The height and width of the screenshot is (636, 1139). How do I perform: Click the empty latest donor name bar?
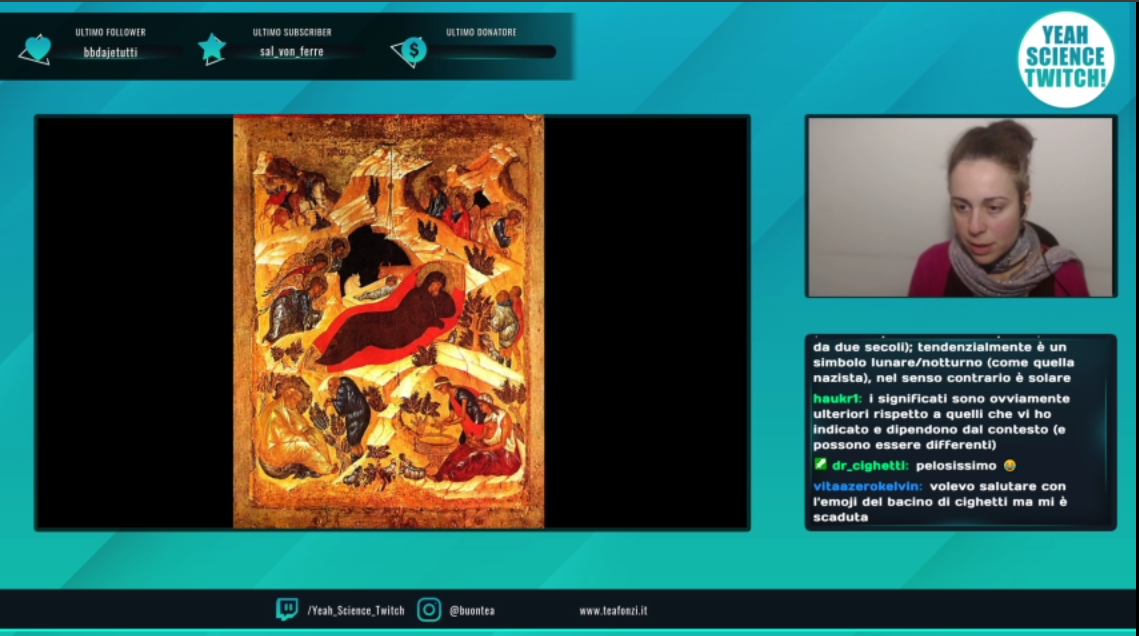[492, 52]
